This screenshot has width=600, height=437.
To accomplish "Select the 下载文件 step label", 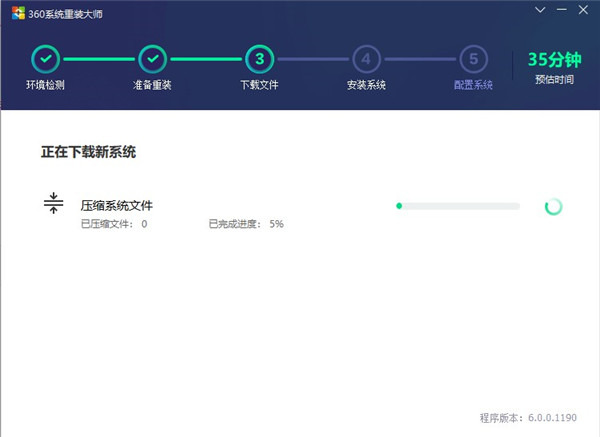I will pos(259,85).
